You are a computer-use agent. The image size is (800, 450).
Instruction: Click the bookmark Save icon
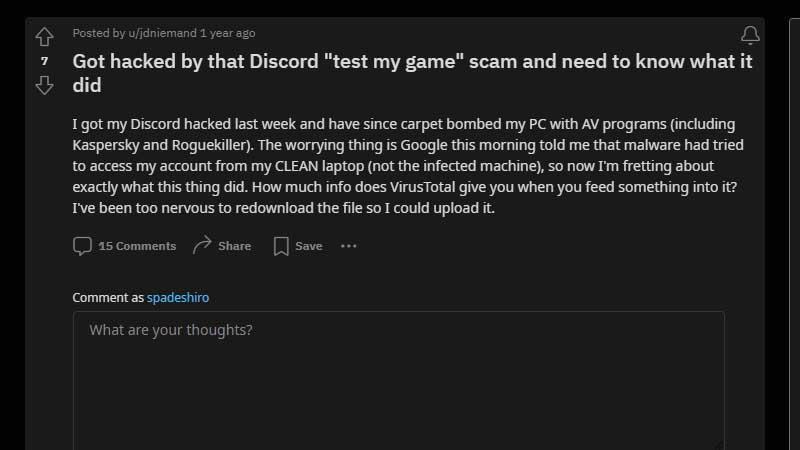coord(281,246)
